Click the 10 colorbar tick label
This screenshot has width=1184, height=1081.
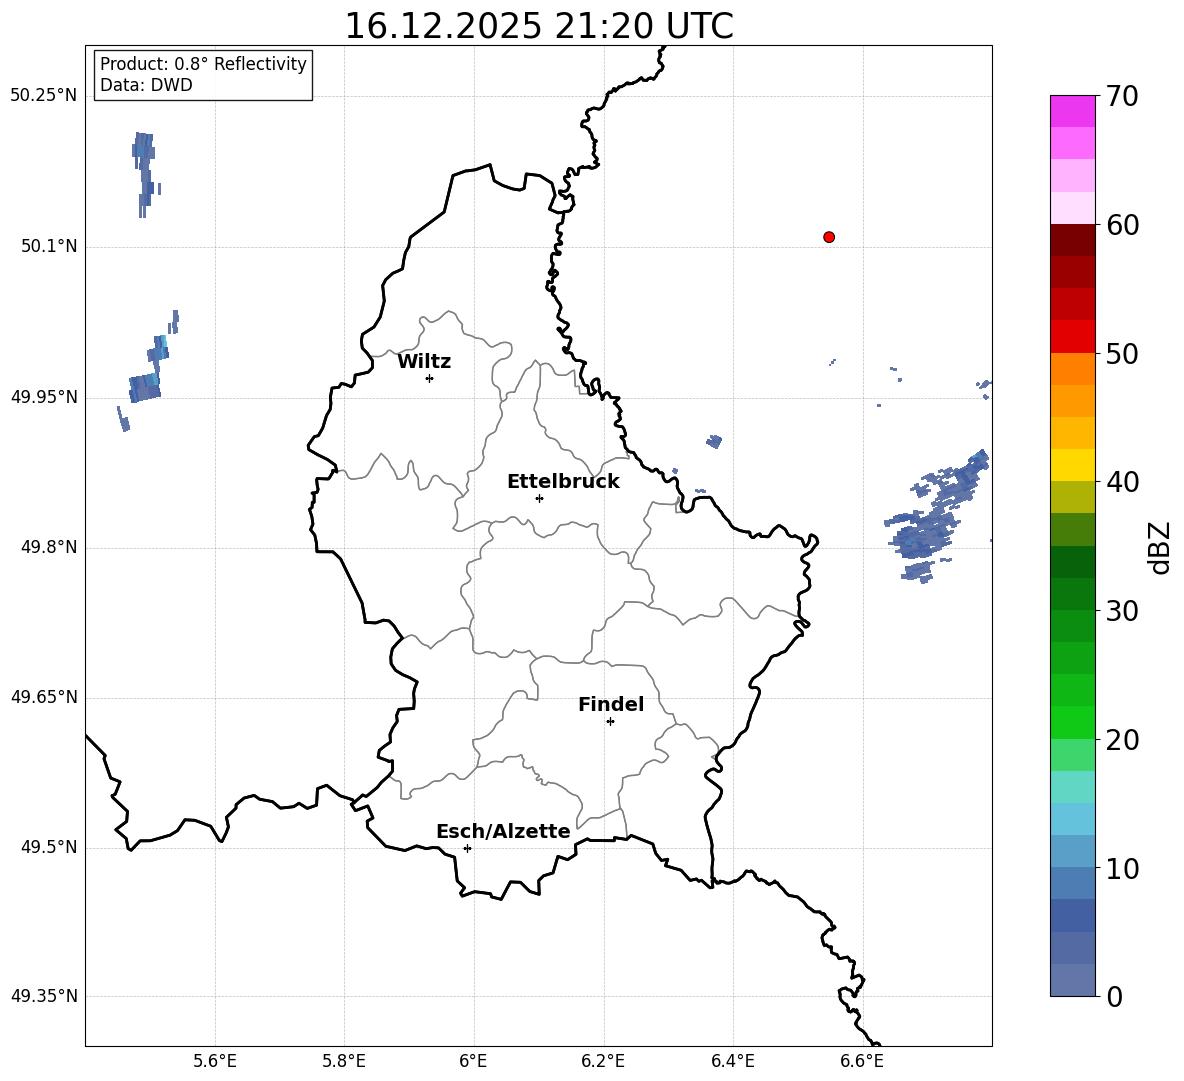pyautogui.click(x=1122, y=868)
